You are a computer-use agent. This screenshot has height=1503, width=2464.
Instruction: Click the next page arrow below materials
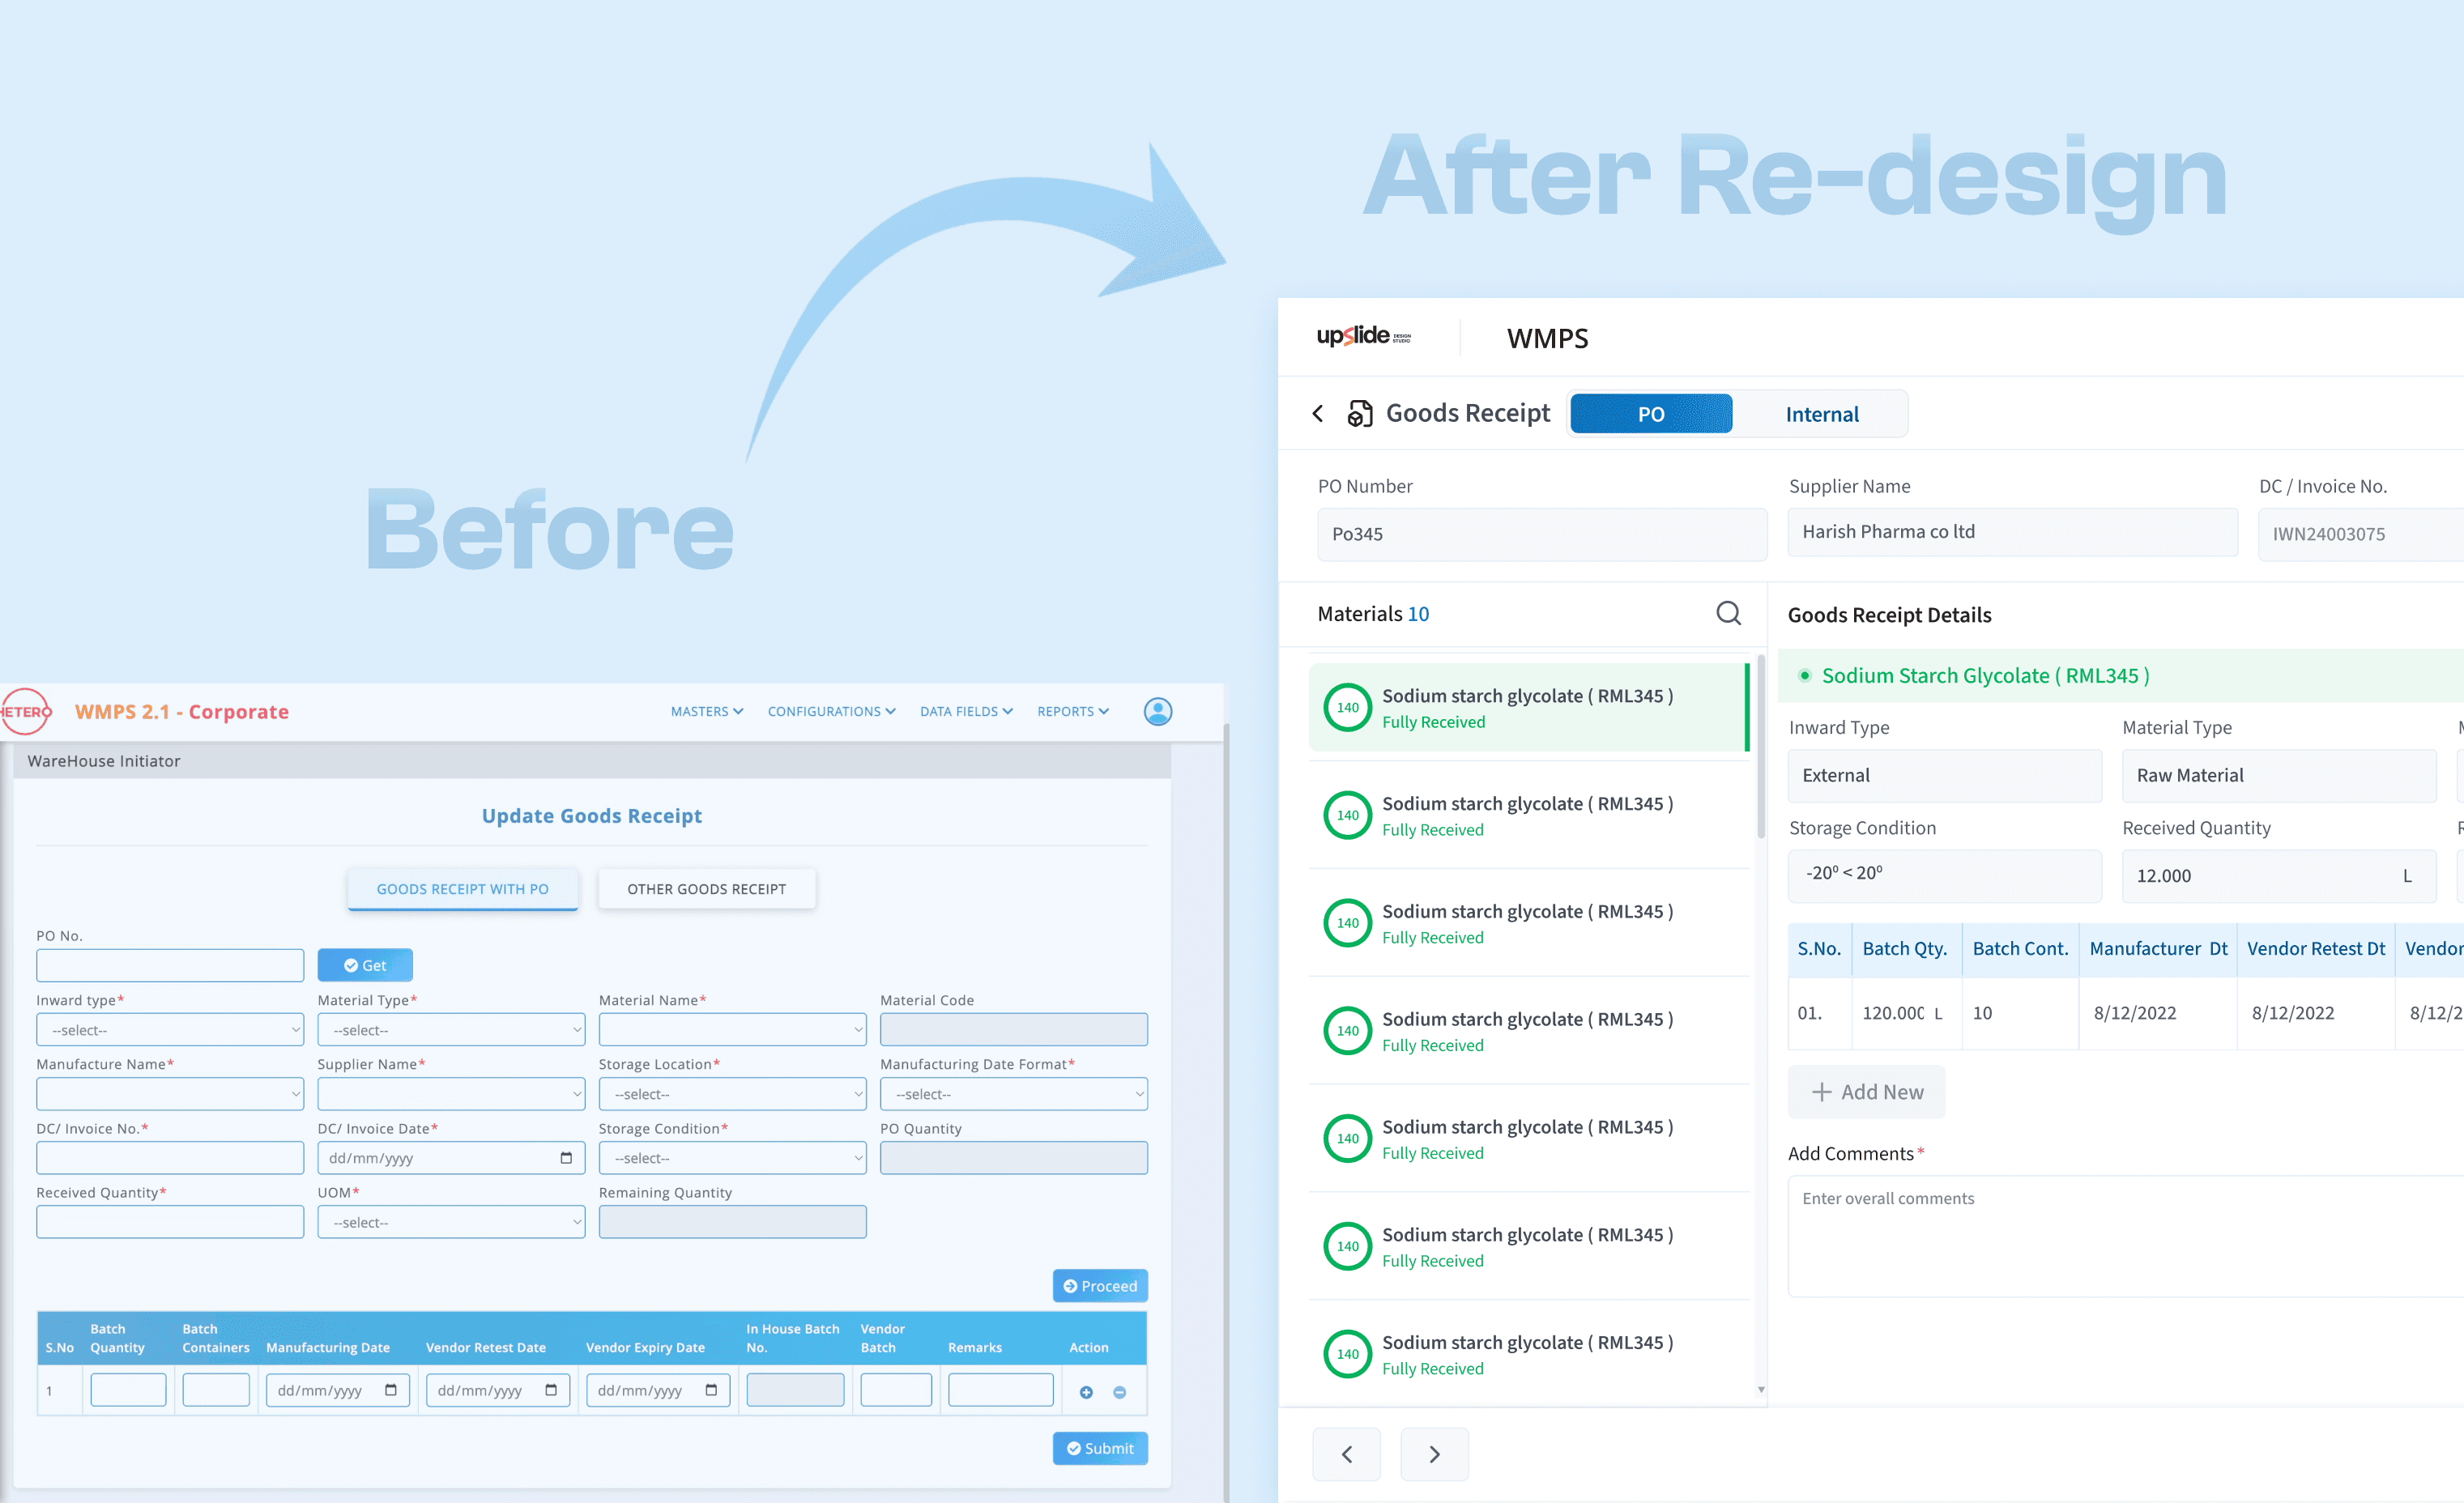coord(1434,1454)
